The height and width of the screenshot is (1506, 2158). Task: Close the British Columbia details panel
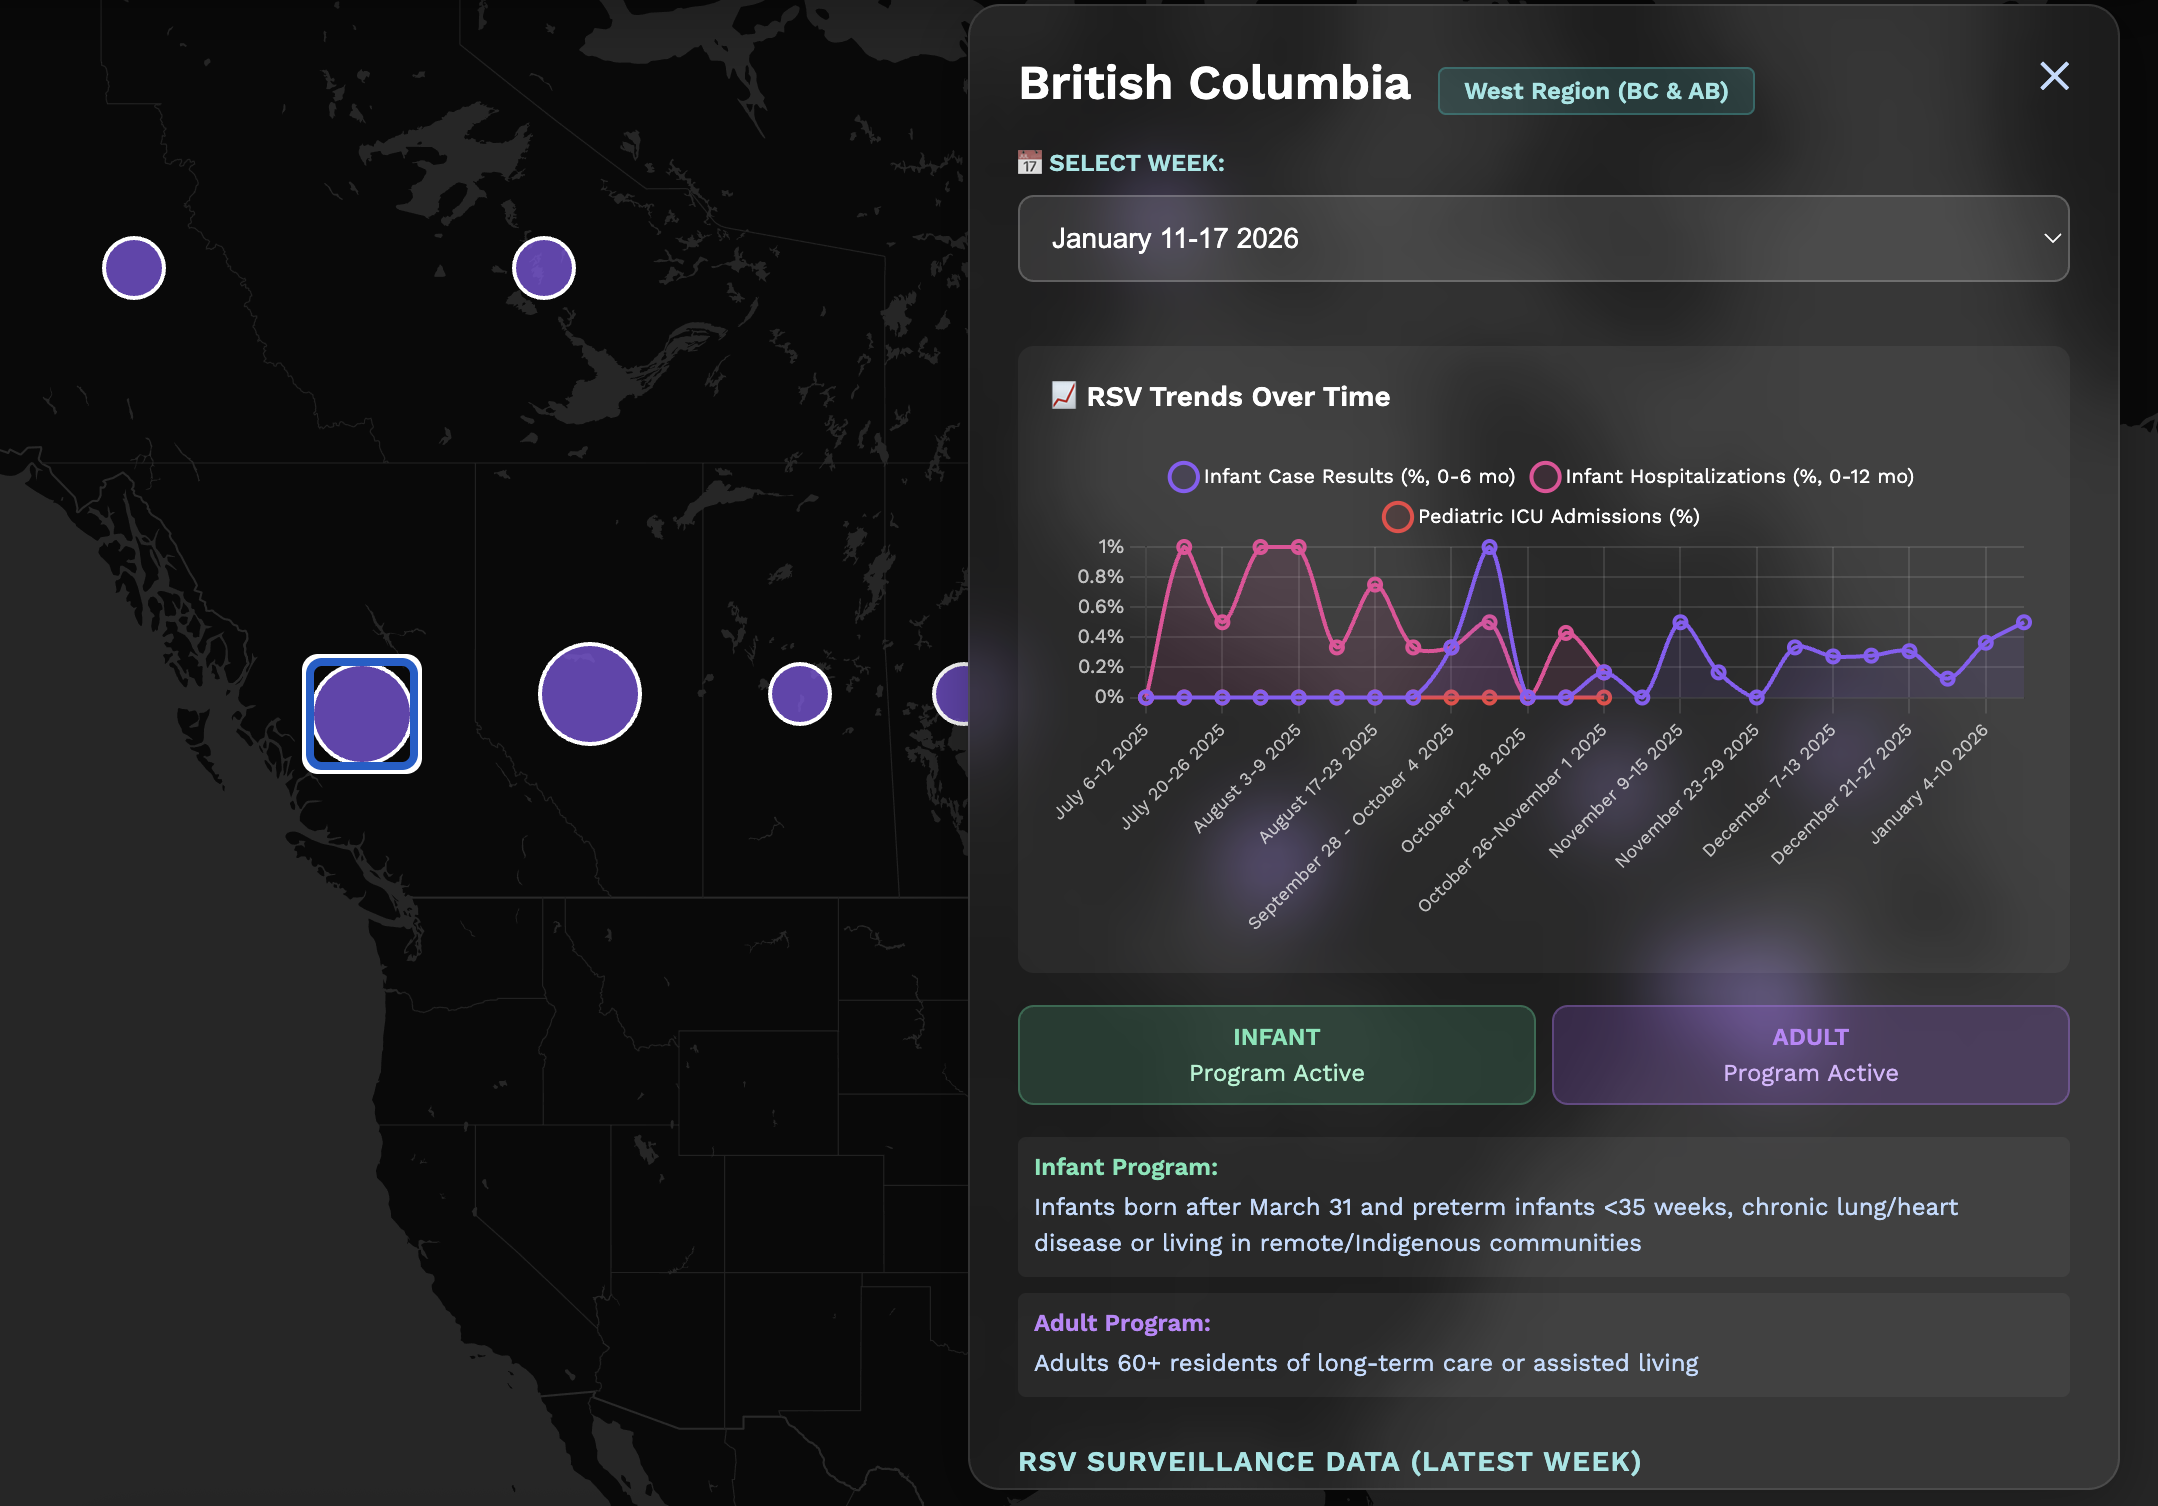point(2054,76)
